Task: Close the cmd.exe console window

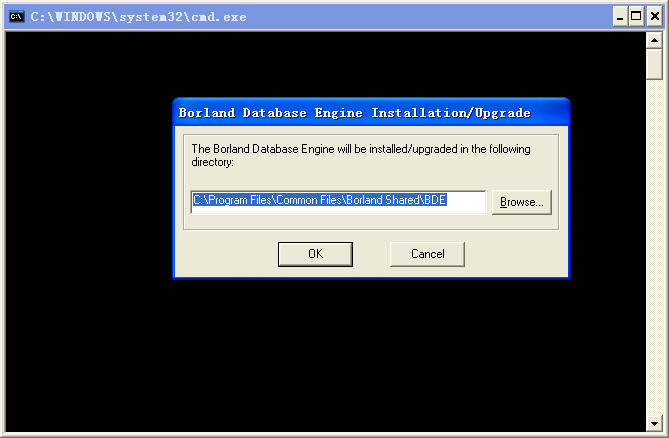Action: pyautogui.click(x=654, y=17)
